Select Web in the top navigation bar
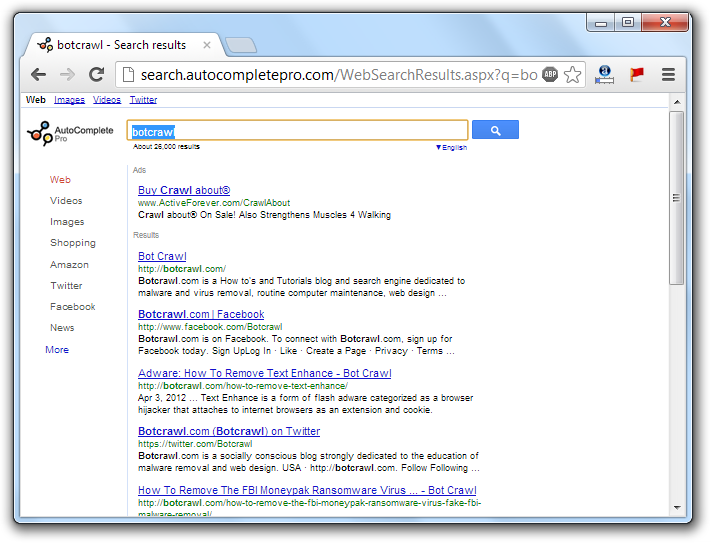711x543 pixels. 36,100
